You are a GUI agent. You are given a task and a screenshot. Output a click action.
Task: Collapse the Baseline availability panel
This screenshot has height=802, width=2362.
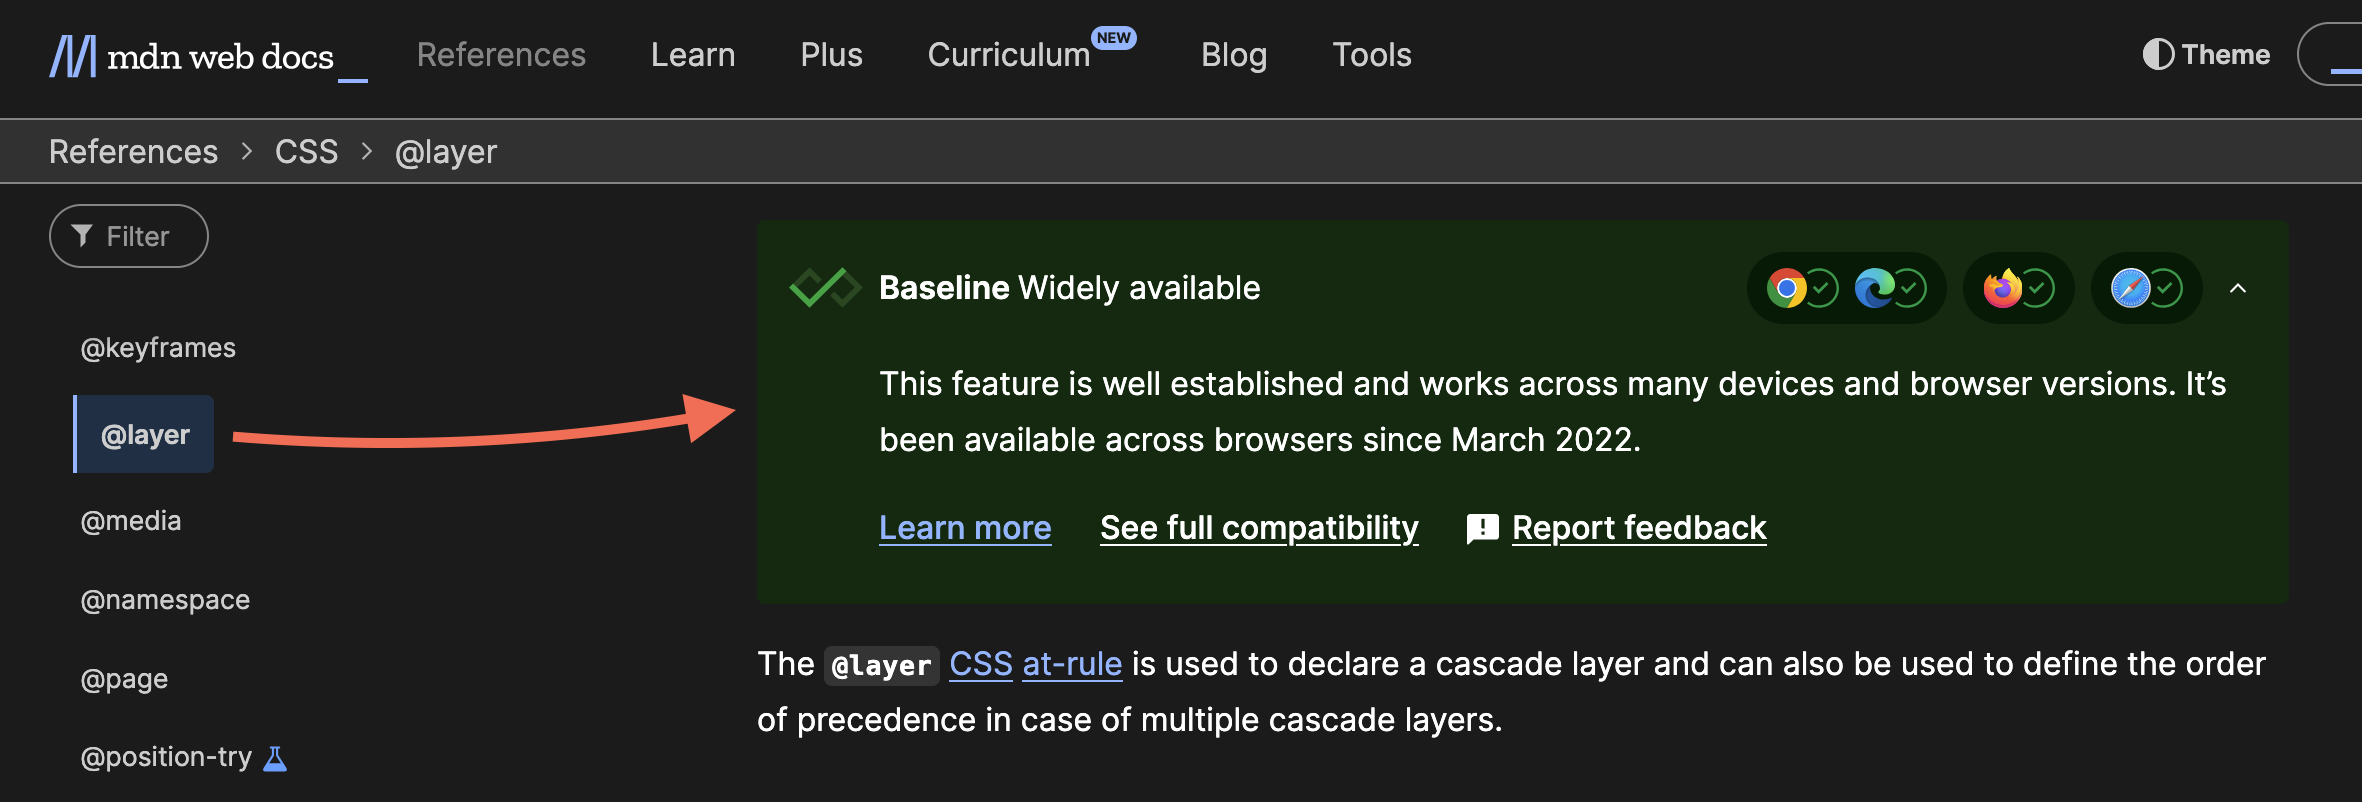(x=2238, y=289)
